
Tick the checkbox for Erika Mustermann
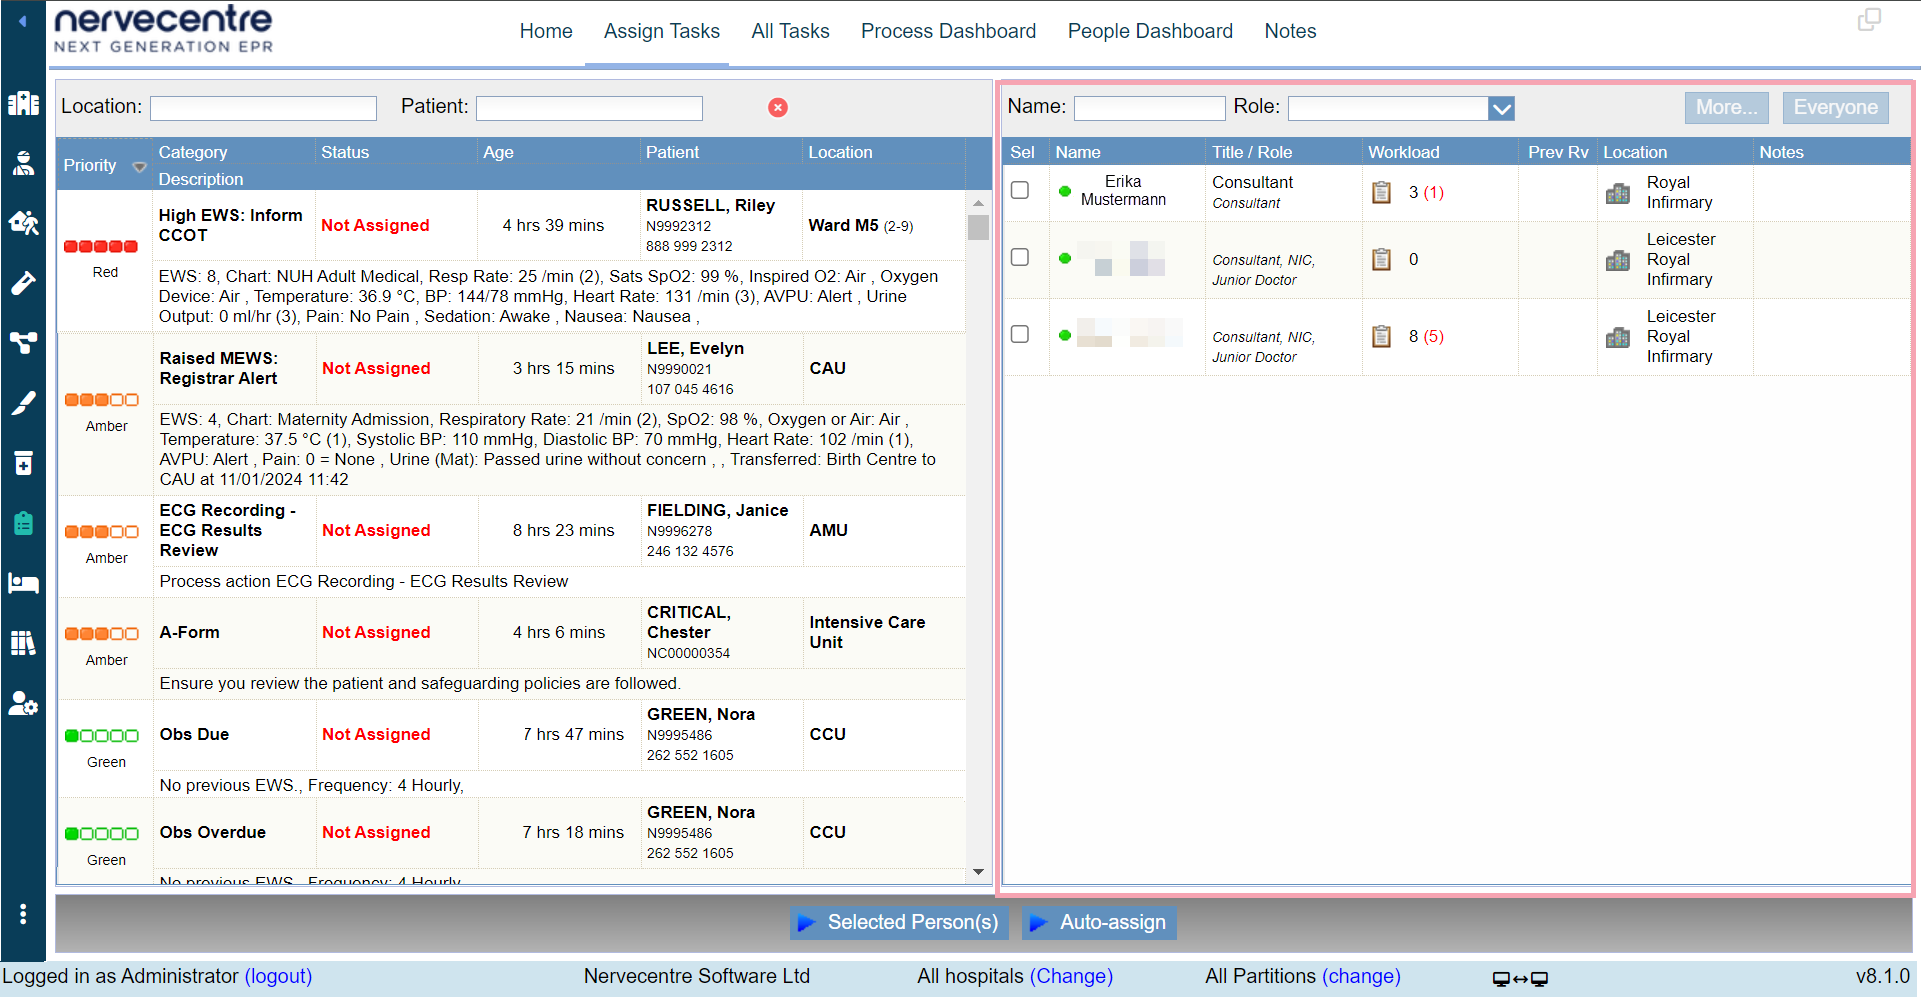pyautogui.click(x=1020, y=190)
